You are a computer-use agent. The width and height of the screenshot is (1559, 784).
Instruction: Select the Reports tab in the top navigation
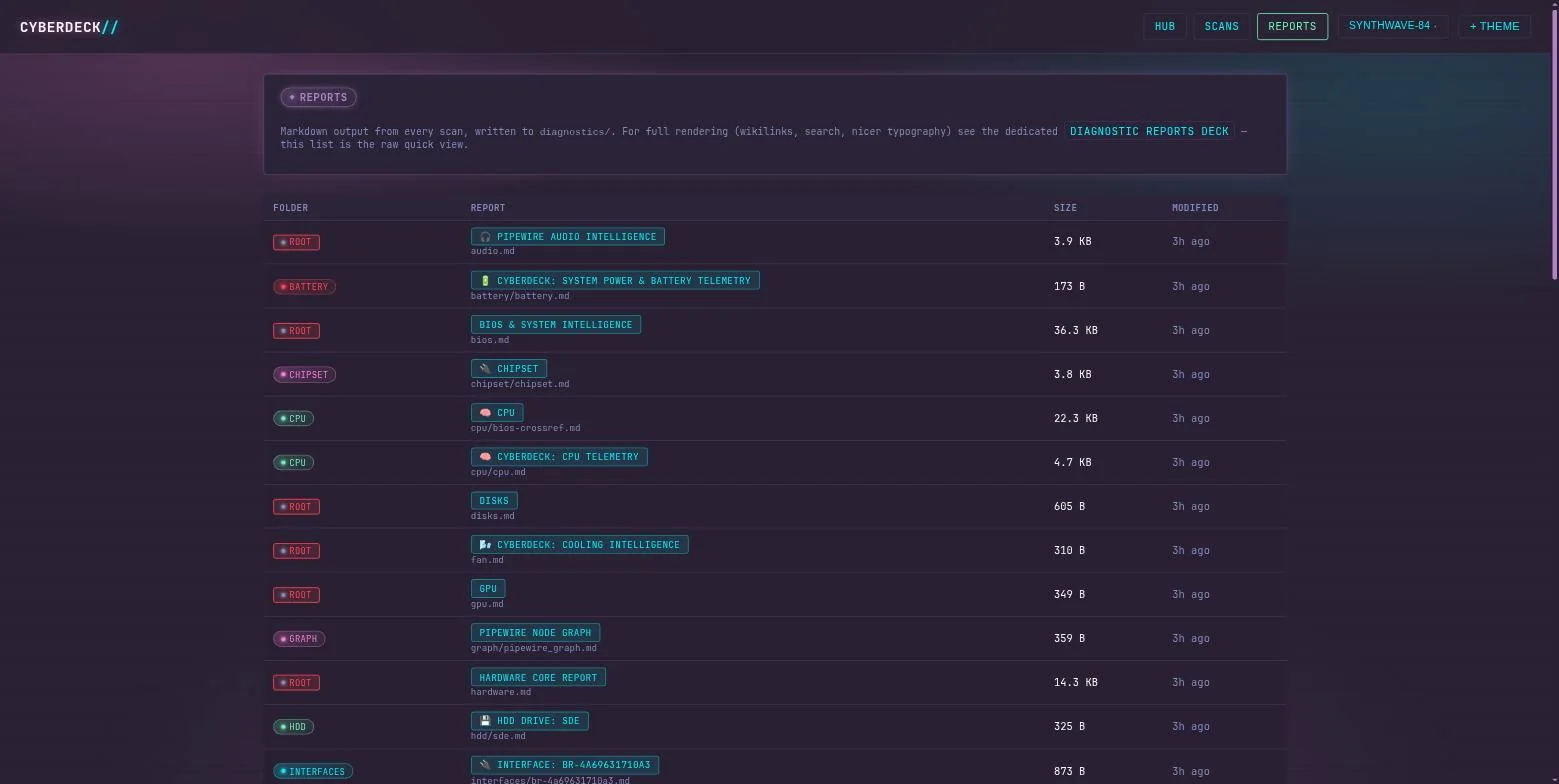coord(1292,26)
